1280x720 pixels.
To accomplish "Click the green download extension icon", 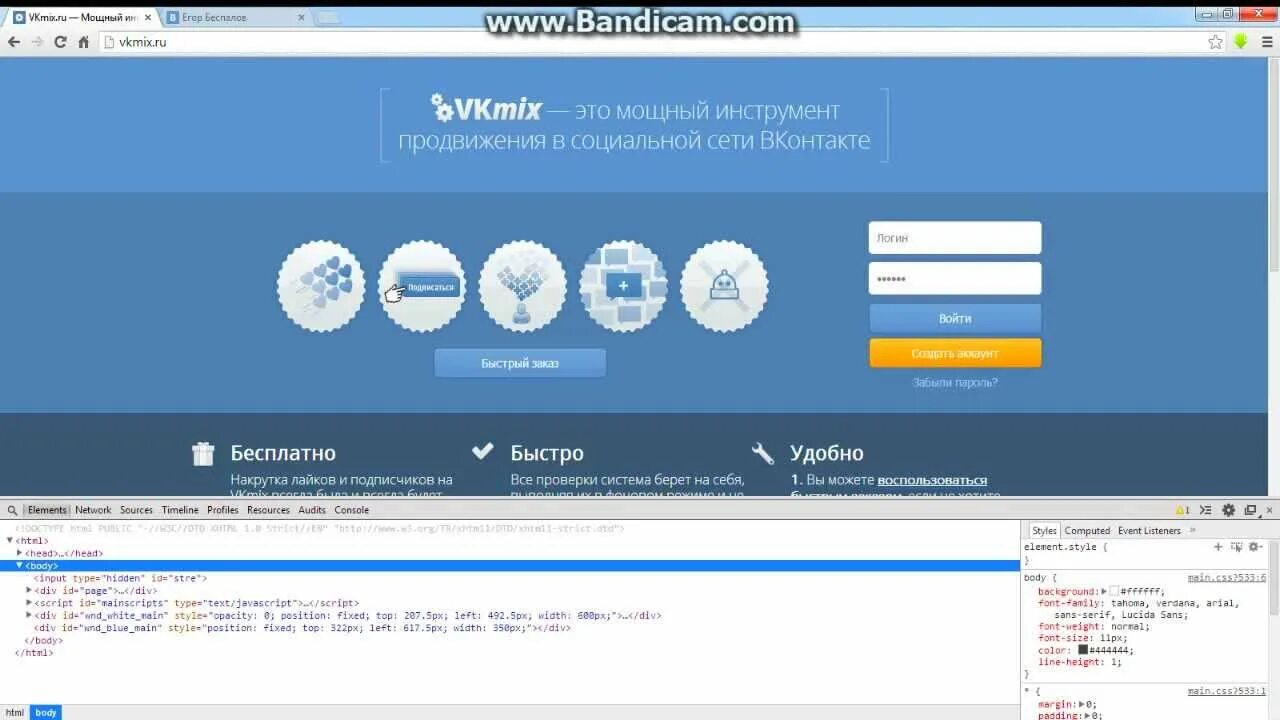I will click(x=1241, y=42).
